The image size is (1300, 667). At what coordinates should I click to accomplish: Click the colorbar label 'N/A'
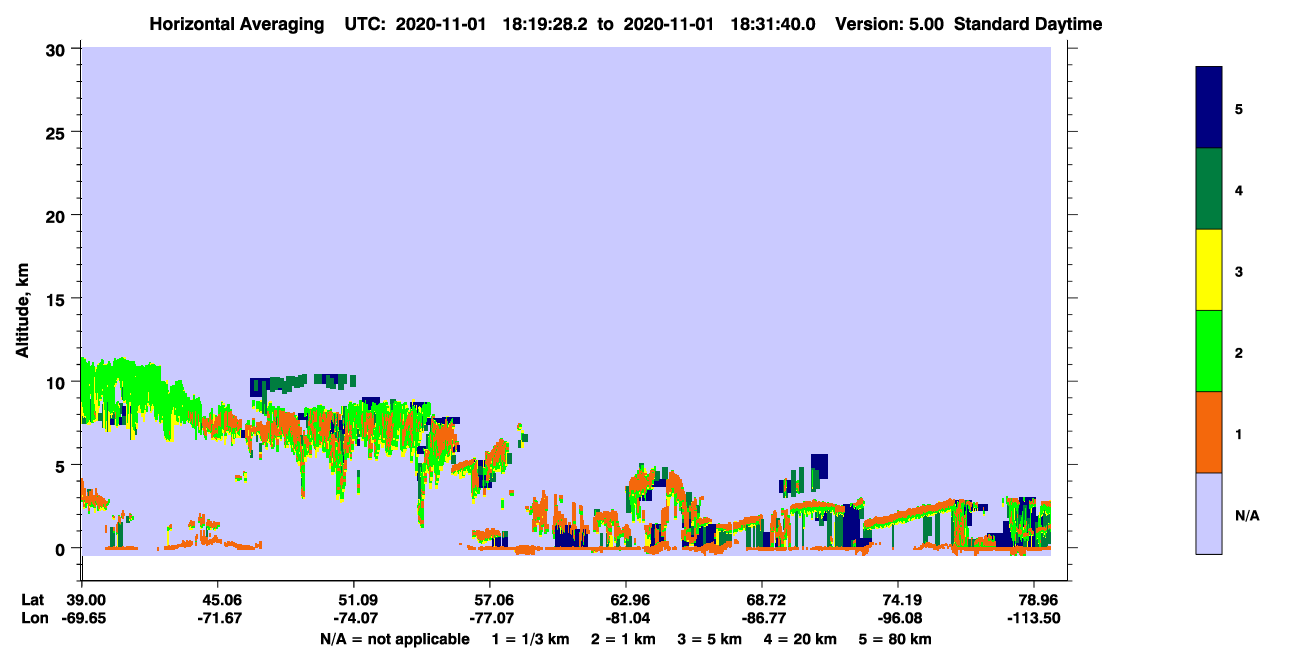pyautogui.click(x=1247, y=515)
